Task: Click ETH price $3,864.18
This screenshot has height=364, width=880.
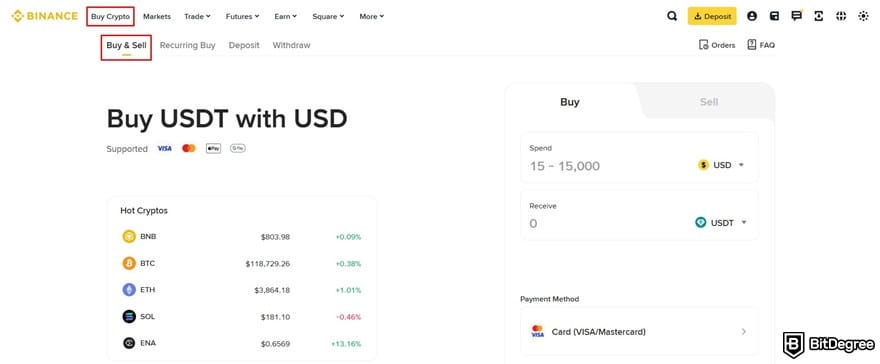Action: (272, 290)
